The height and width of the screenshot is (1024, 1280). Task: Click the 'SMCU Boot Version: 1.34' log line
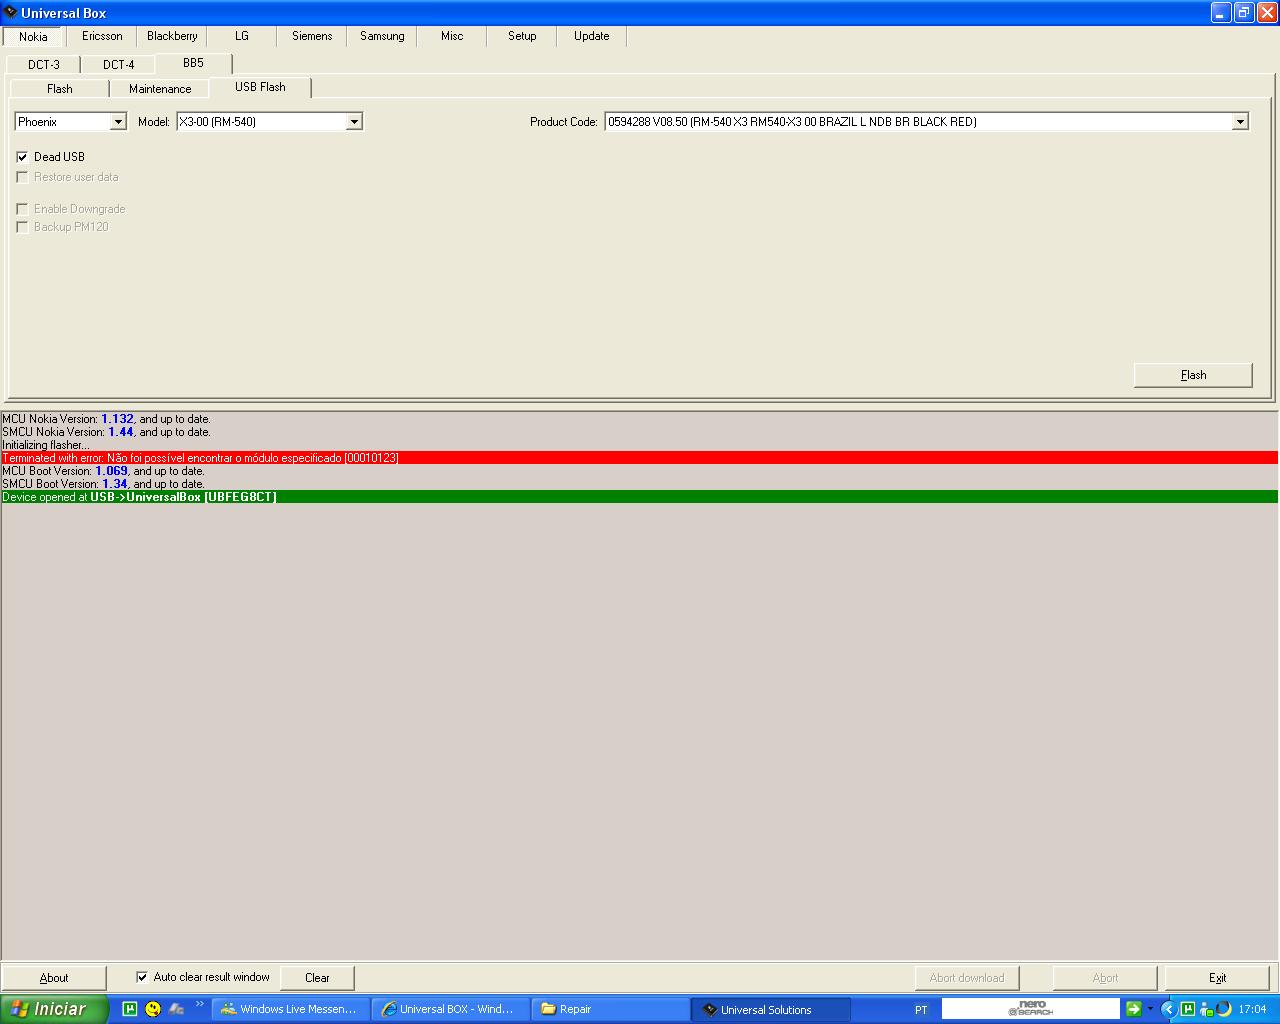[x=103, y=484]
